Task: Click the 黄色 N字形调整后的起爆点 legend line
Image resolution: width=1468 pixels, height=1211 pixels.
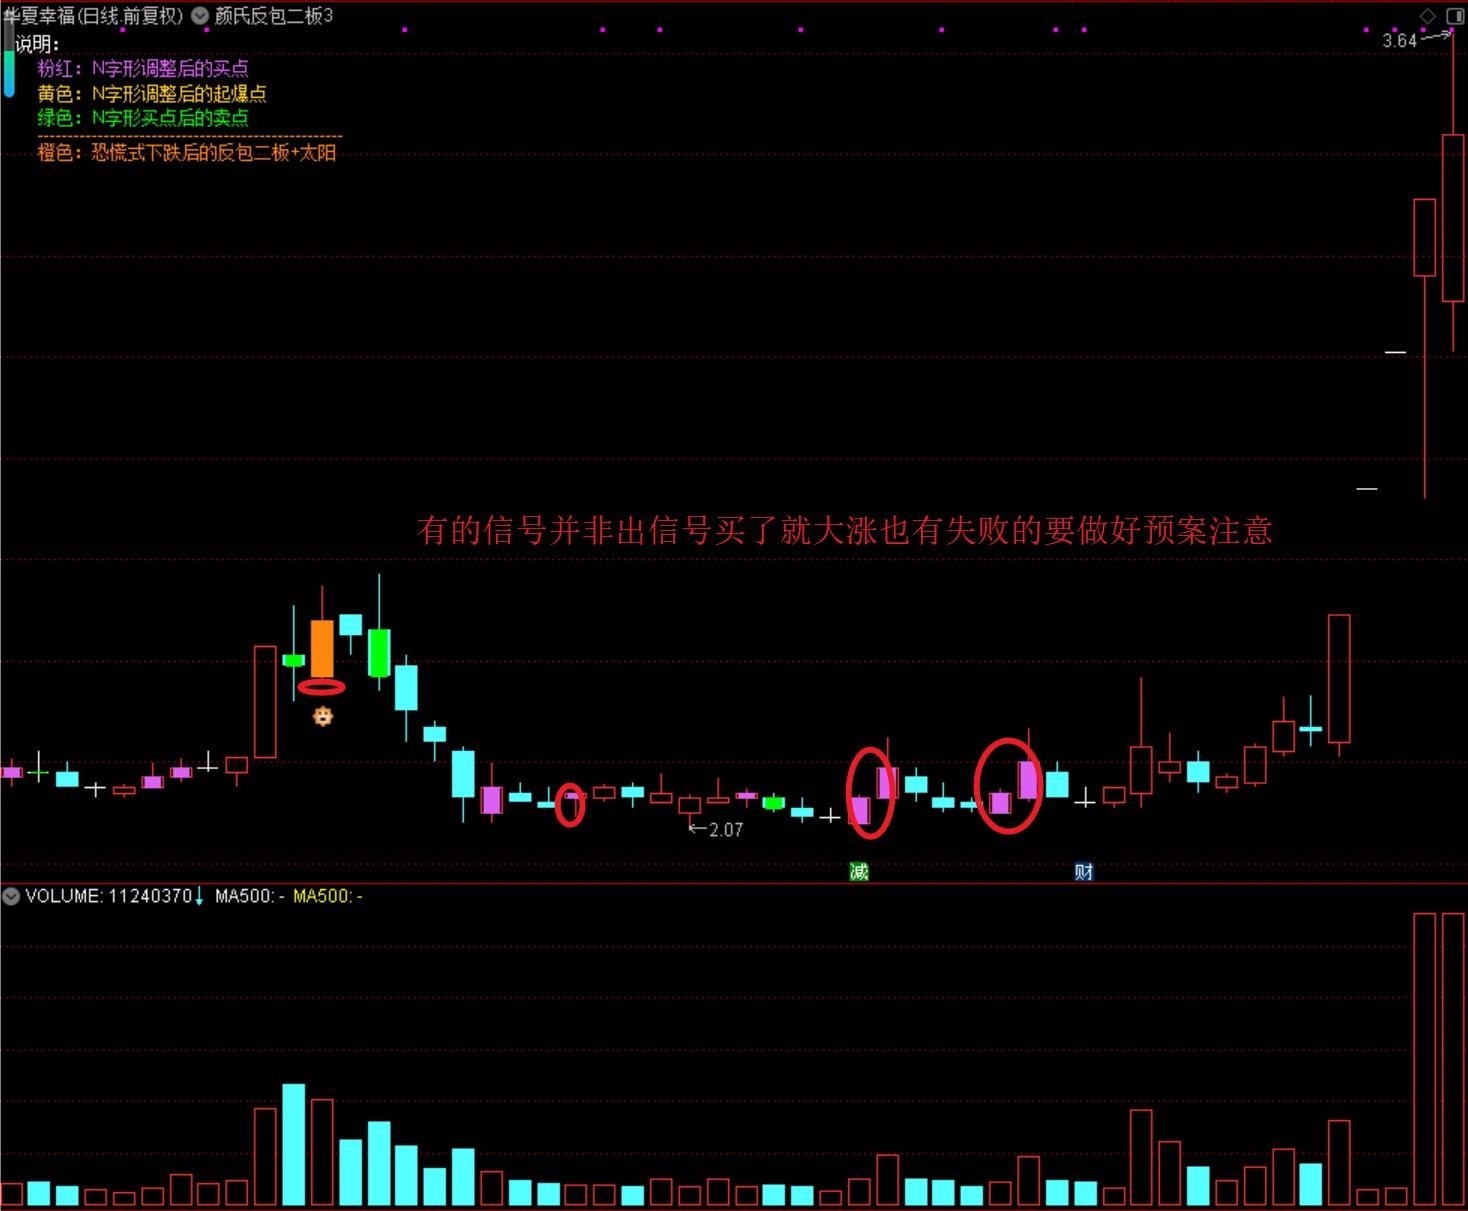Action: [152, 94]
